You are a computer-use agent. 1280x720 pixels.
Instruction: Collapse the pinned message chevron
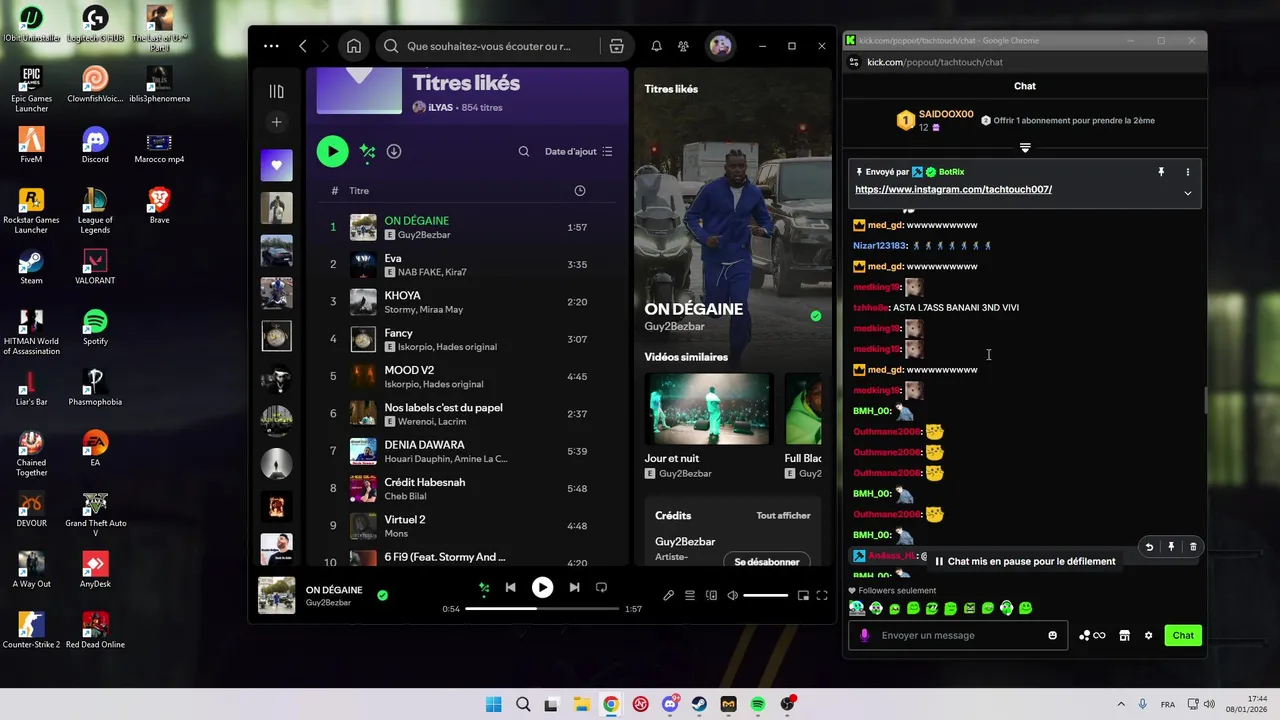coord(1188,193)
